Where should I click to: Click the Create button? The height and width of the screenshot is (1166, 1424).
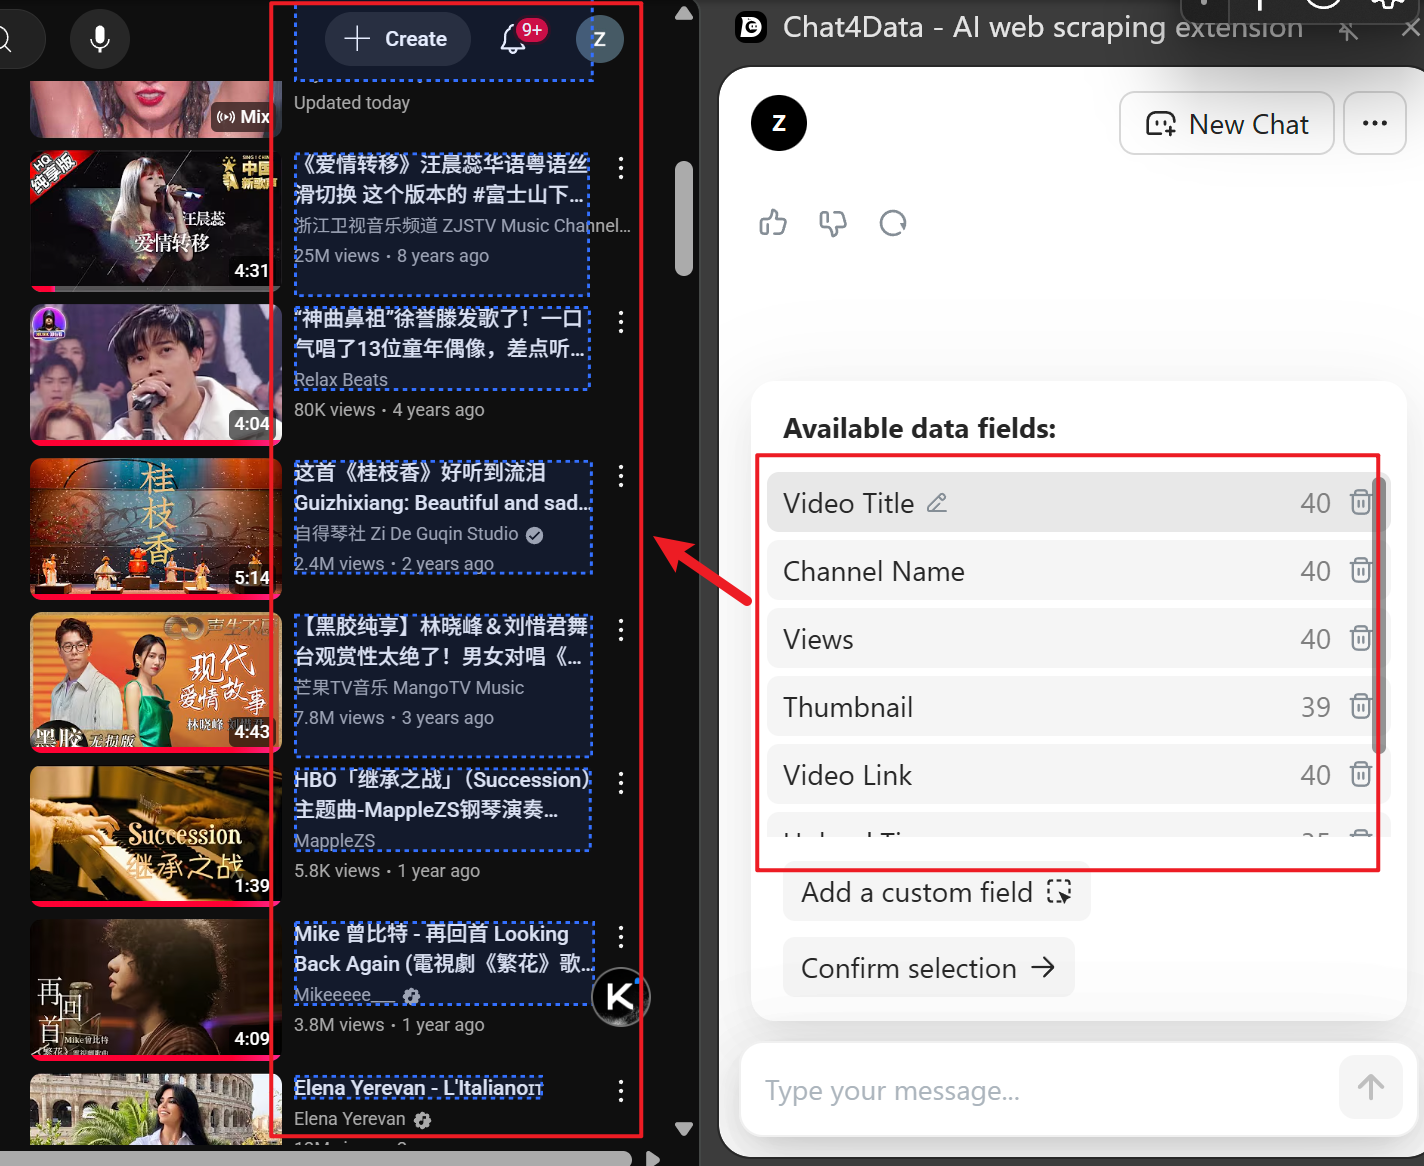[397, 39]
